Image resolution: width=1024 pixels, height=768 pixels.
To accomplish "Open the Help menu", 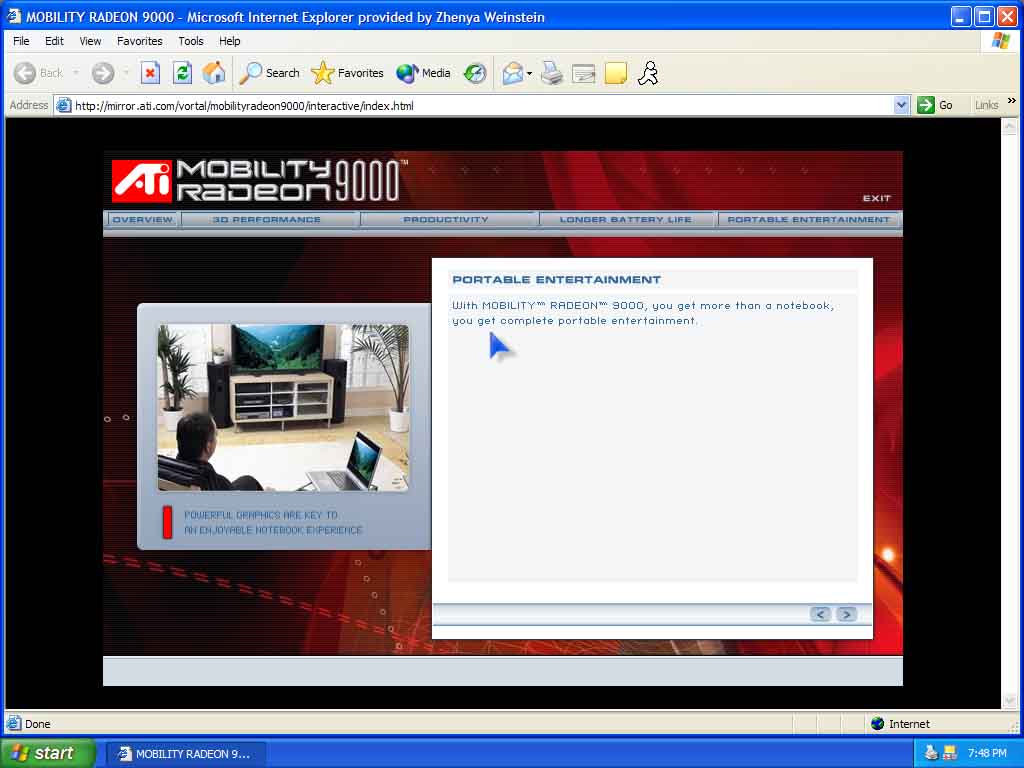I will [229, 40].
